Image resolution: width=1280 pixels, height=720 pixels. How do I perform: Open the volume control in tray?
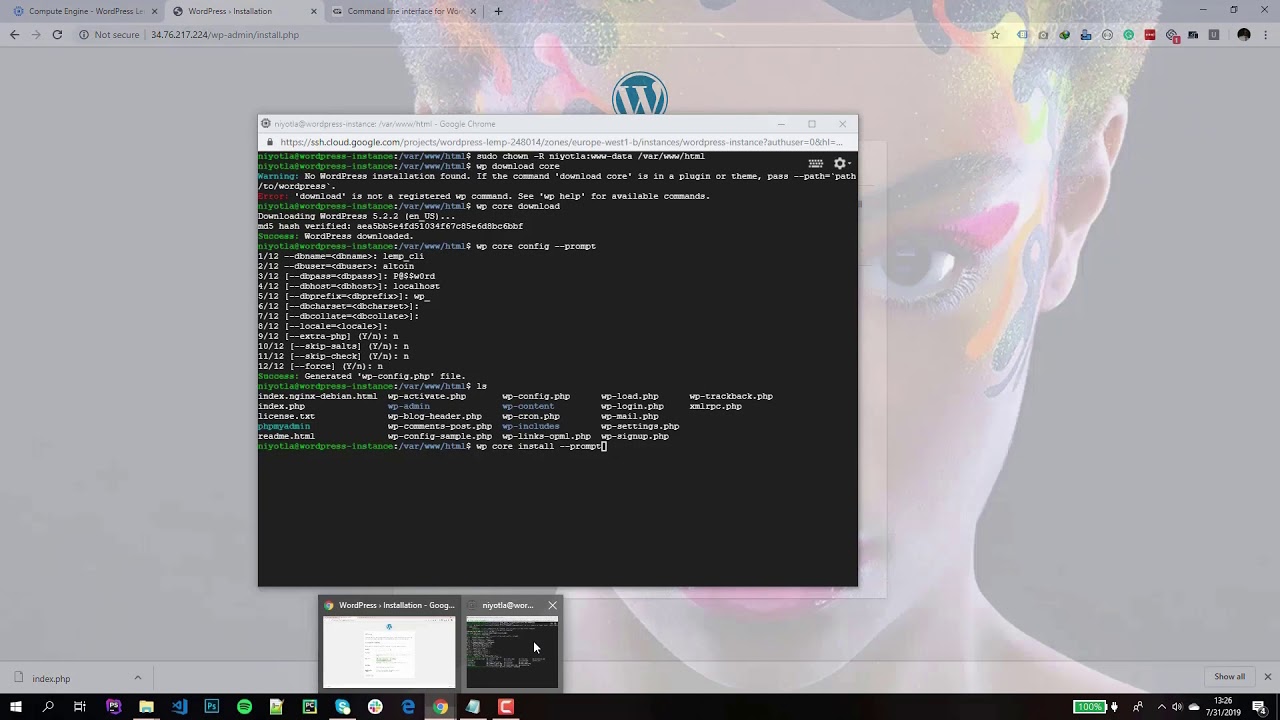coord(1177,707)
